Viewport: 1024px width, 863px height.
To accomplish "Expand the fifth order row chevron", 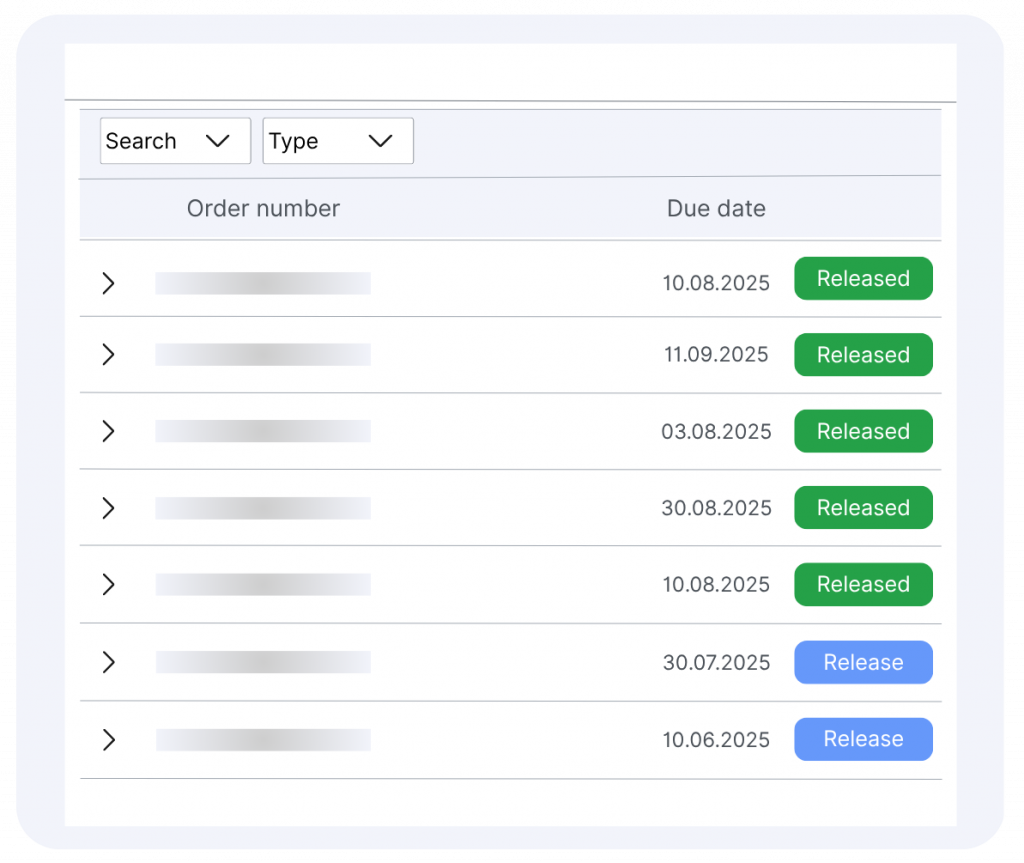I will point(109,584).
